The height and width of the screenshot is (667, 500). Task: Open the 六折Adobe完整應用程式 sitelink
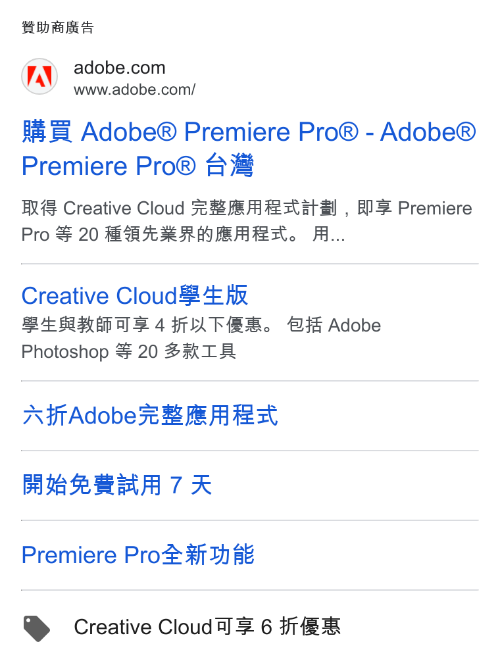[150, 416]
